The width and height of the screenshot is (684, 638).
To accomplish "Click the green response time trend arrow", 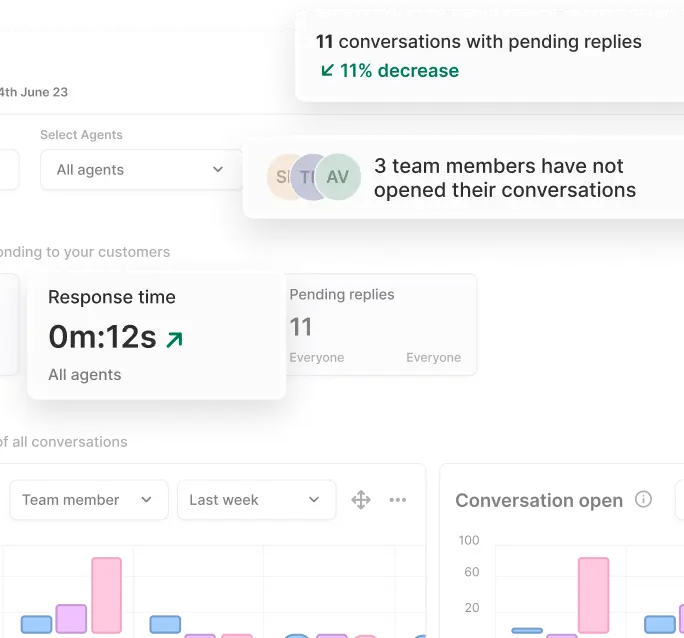I will pos(174,340).
